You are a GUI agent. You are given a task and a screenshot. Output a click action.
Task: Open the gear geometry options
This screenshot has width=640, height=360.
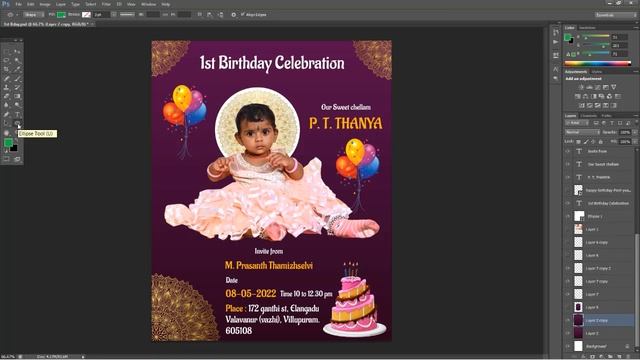point(233,15)
